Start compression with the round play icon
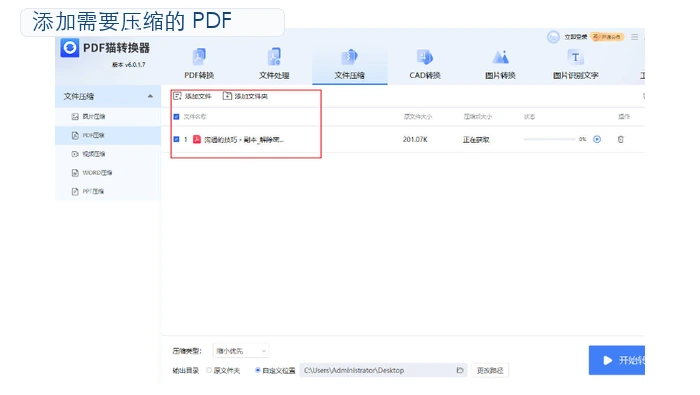 597,139
